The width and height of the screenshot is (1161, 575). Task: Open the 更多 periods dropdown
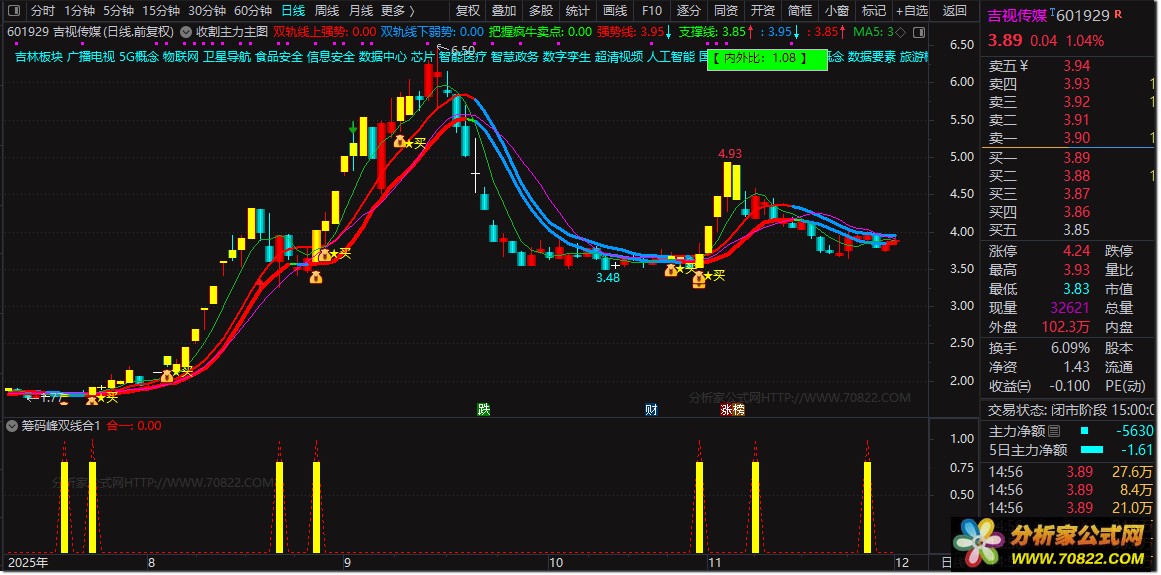point(398,11)
